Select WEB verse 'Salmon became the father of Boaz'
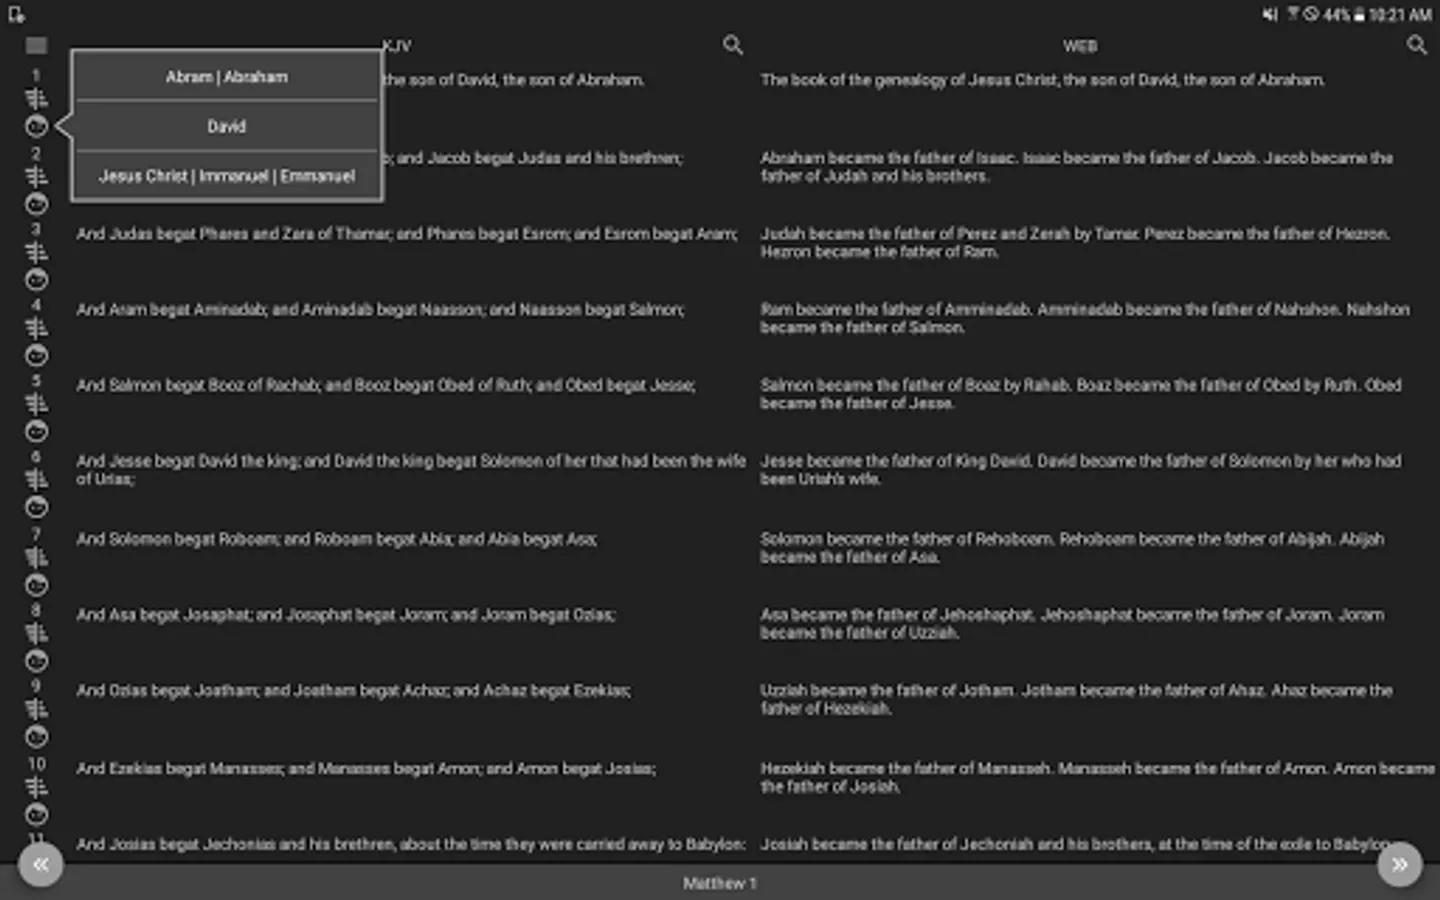 pos(1081,394)
